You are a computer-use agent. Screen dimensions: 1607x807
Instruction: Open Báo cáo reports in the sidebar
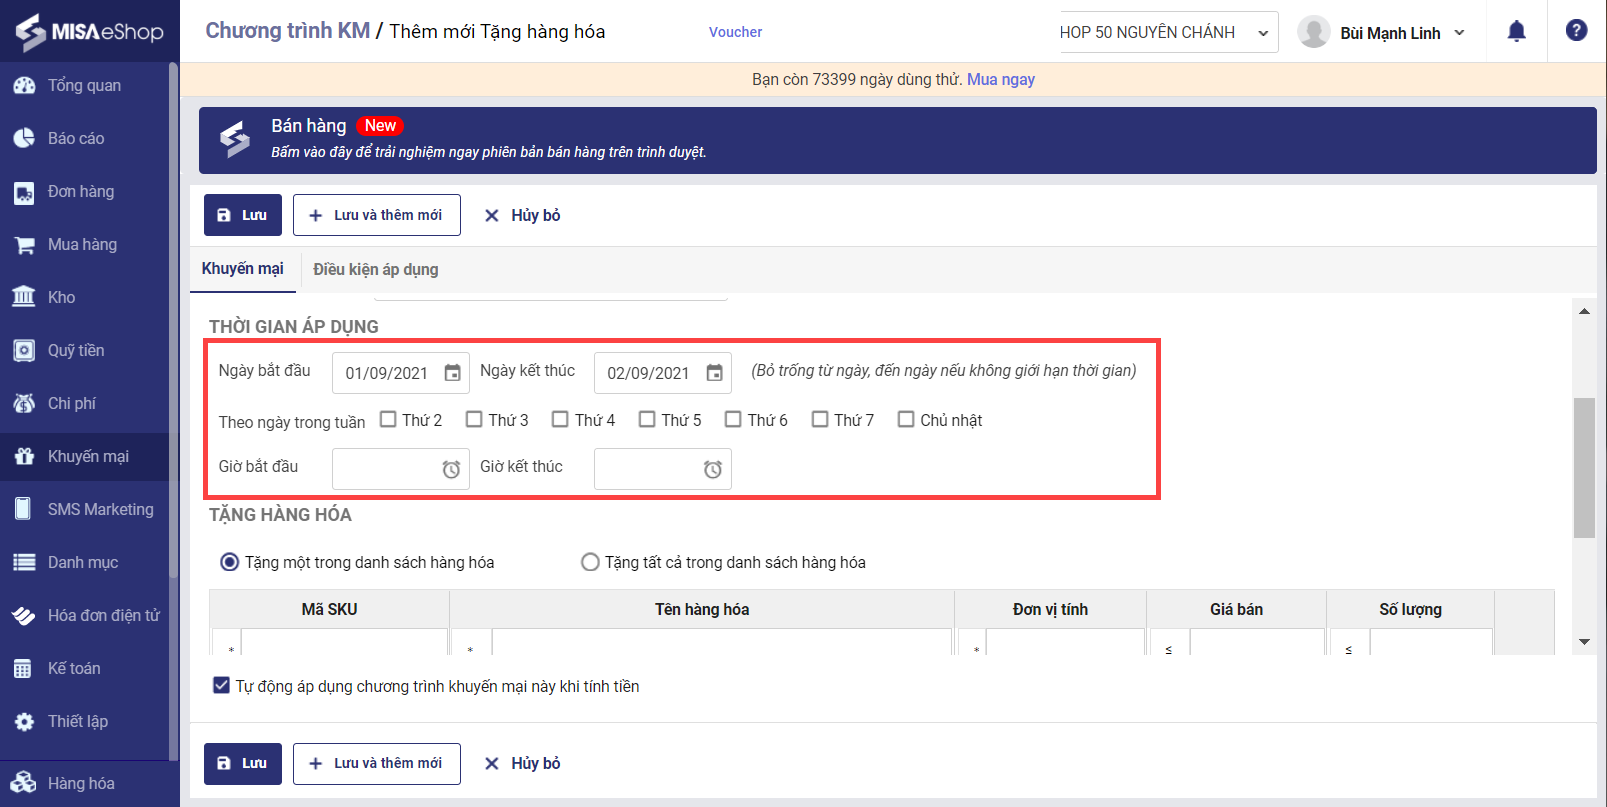(x=75, y=138)
